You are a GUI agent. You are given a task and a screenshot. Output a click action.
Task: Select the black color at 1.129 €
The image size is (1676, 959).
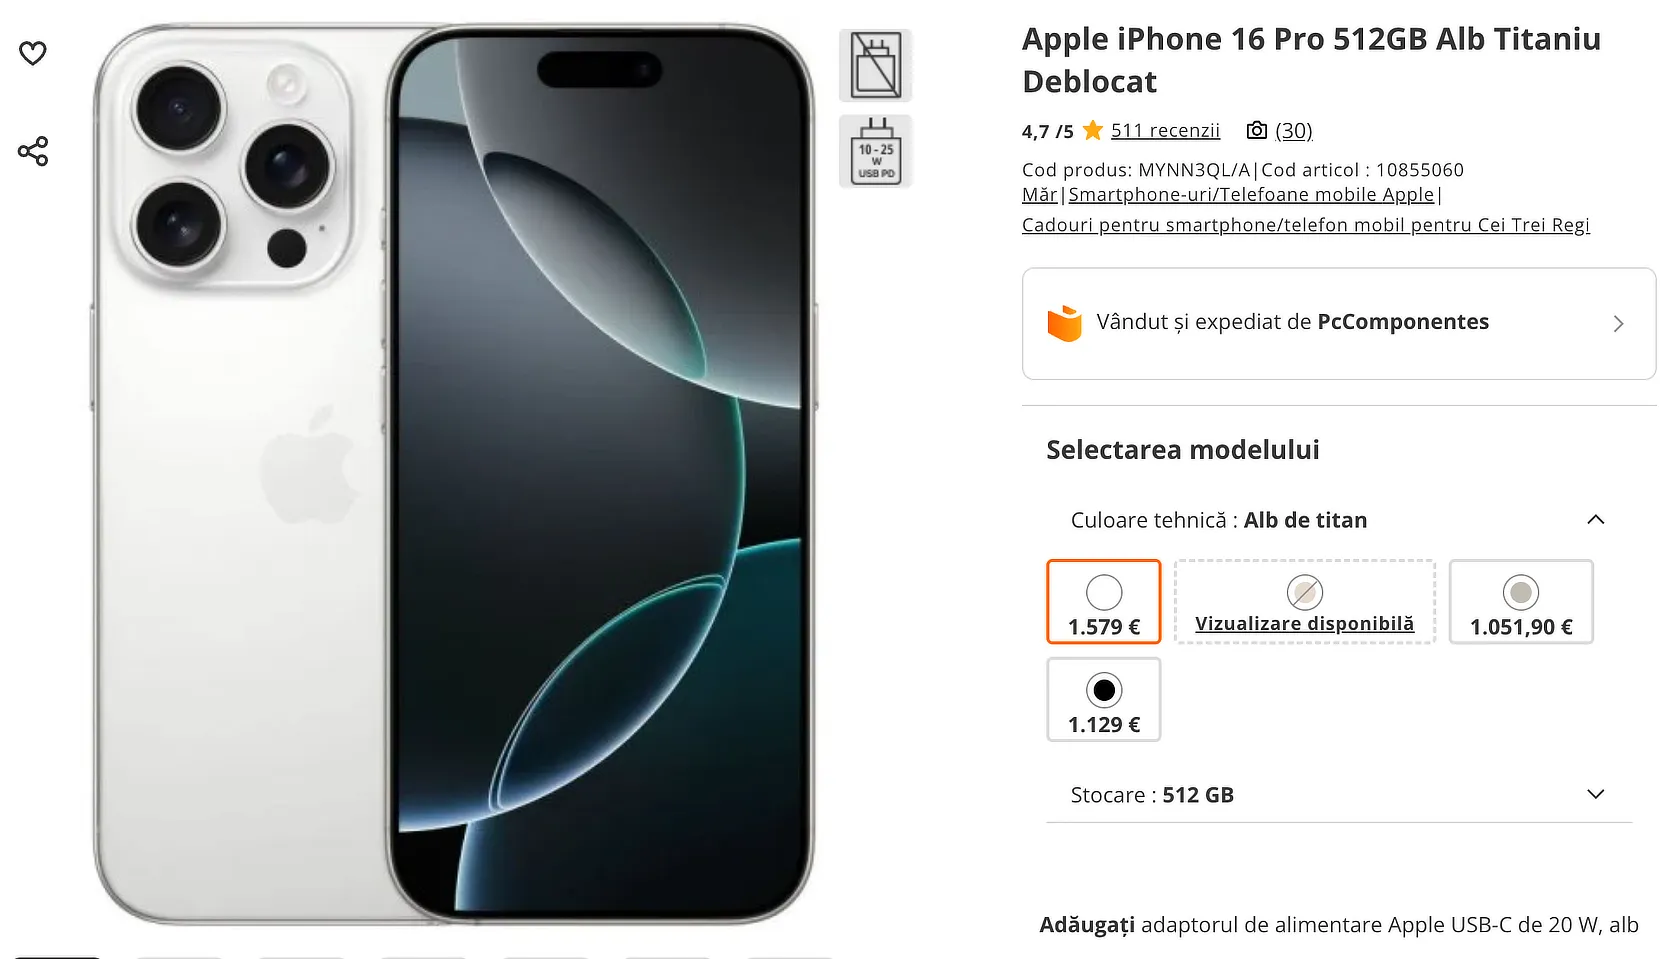click(1104, 699)
